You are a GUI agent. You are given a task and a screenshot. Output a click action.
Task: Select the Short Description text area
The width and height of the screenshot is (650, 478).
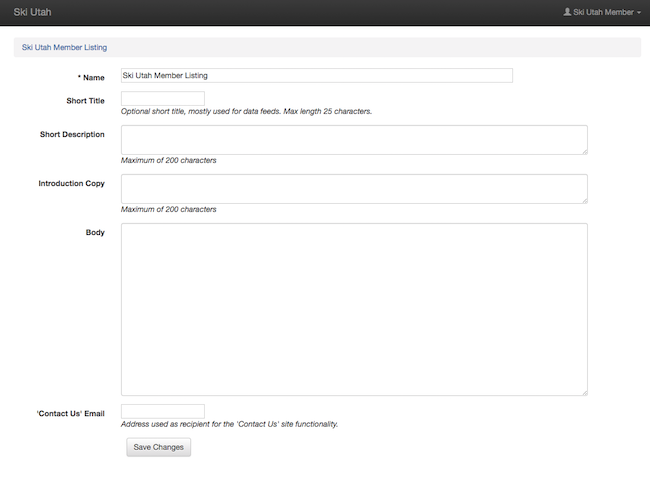353,139
